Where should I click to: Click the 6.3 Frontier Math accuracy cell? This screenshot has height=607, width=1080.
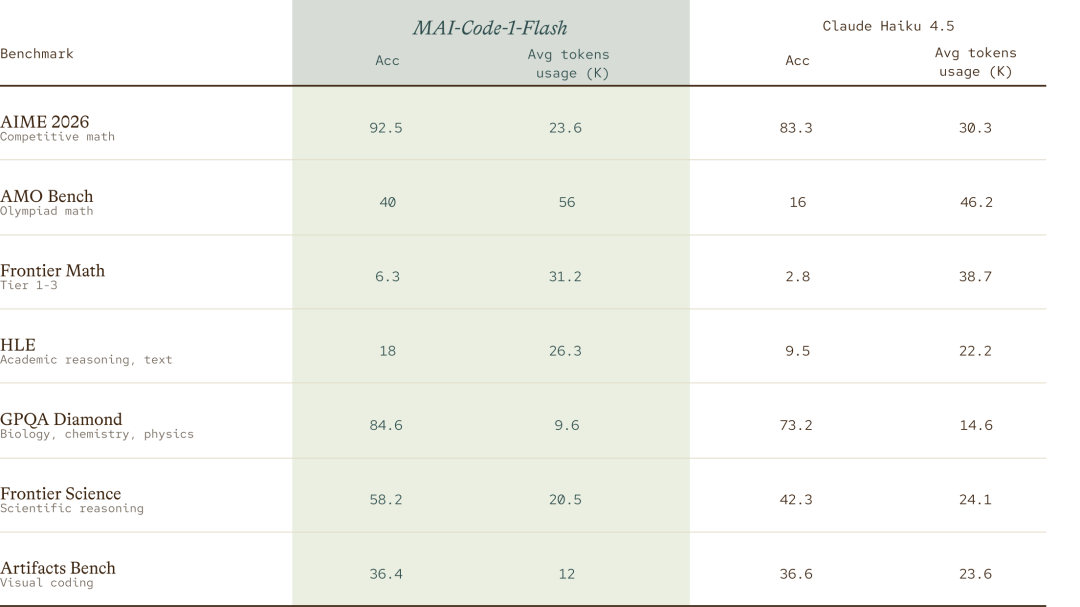click(x=387, y=277)
